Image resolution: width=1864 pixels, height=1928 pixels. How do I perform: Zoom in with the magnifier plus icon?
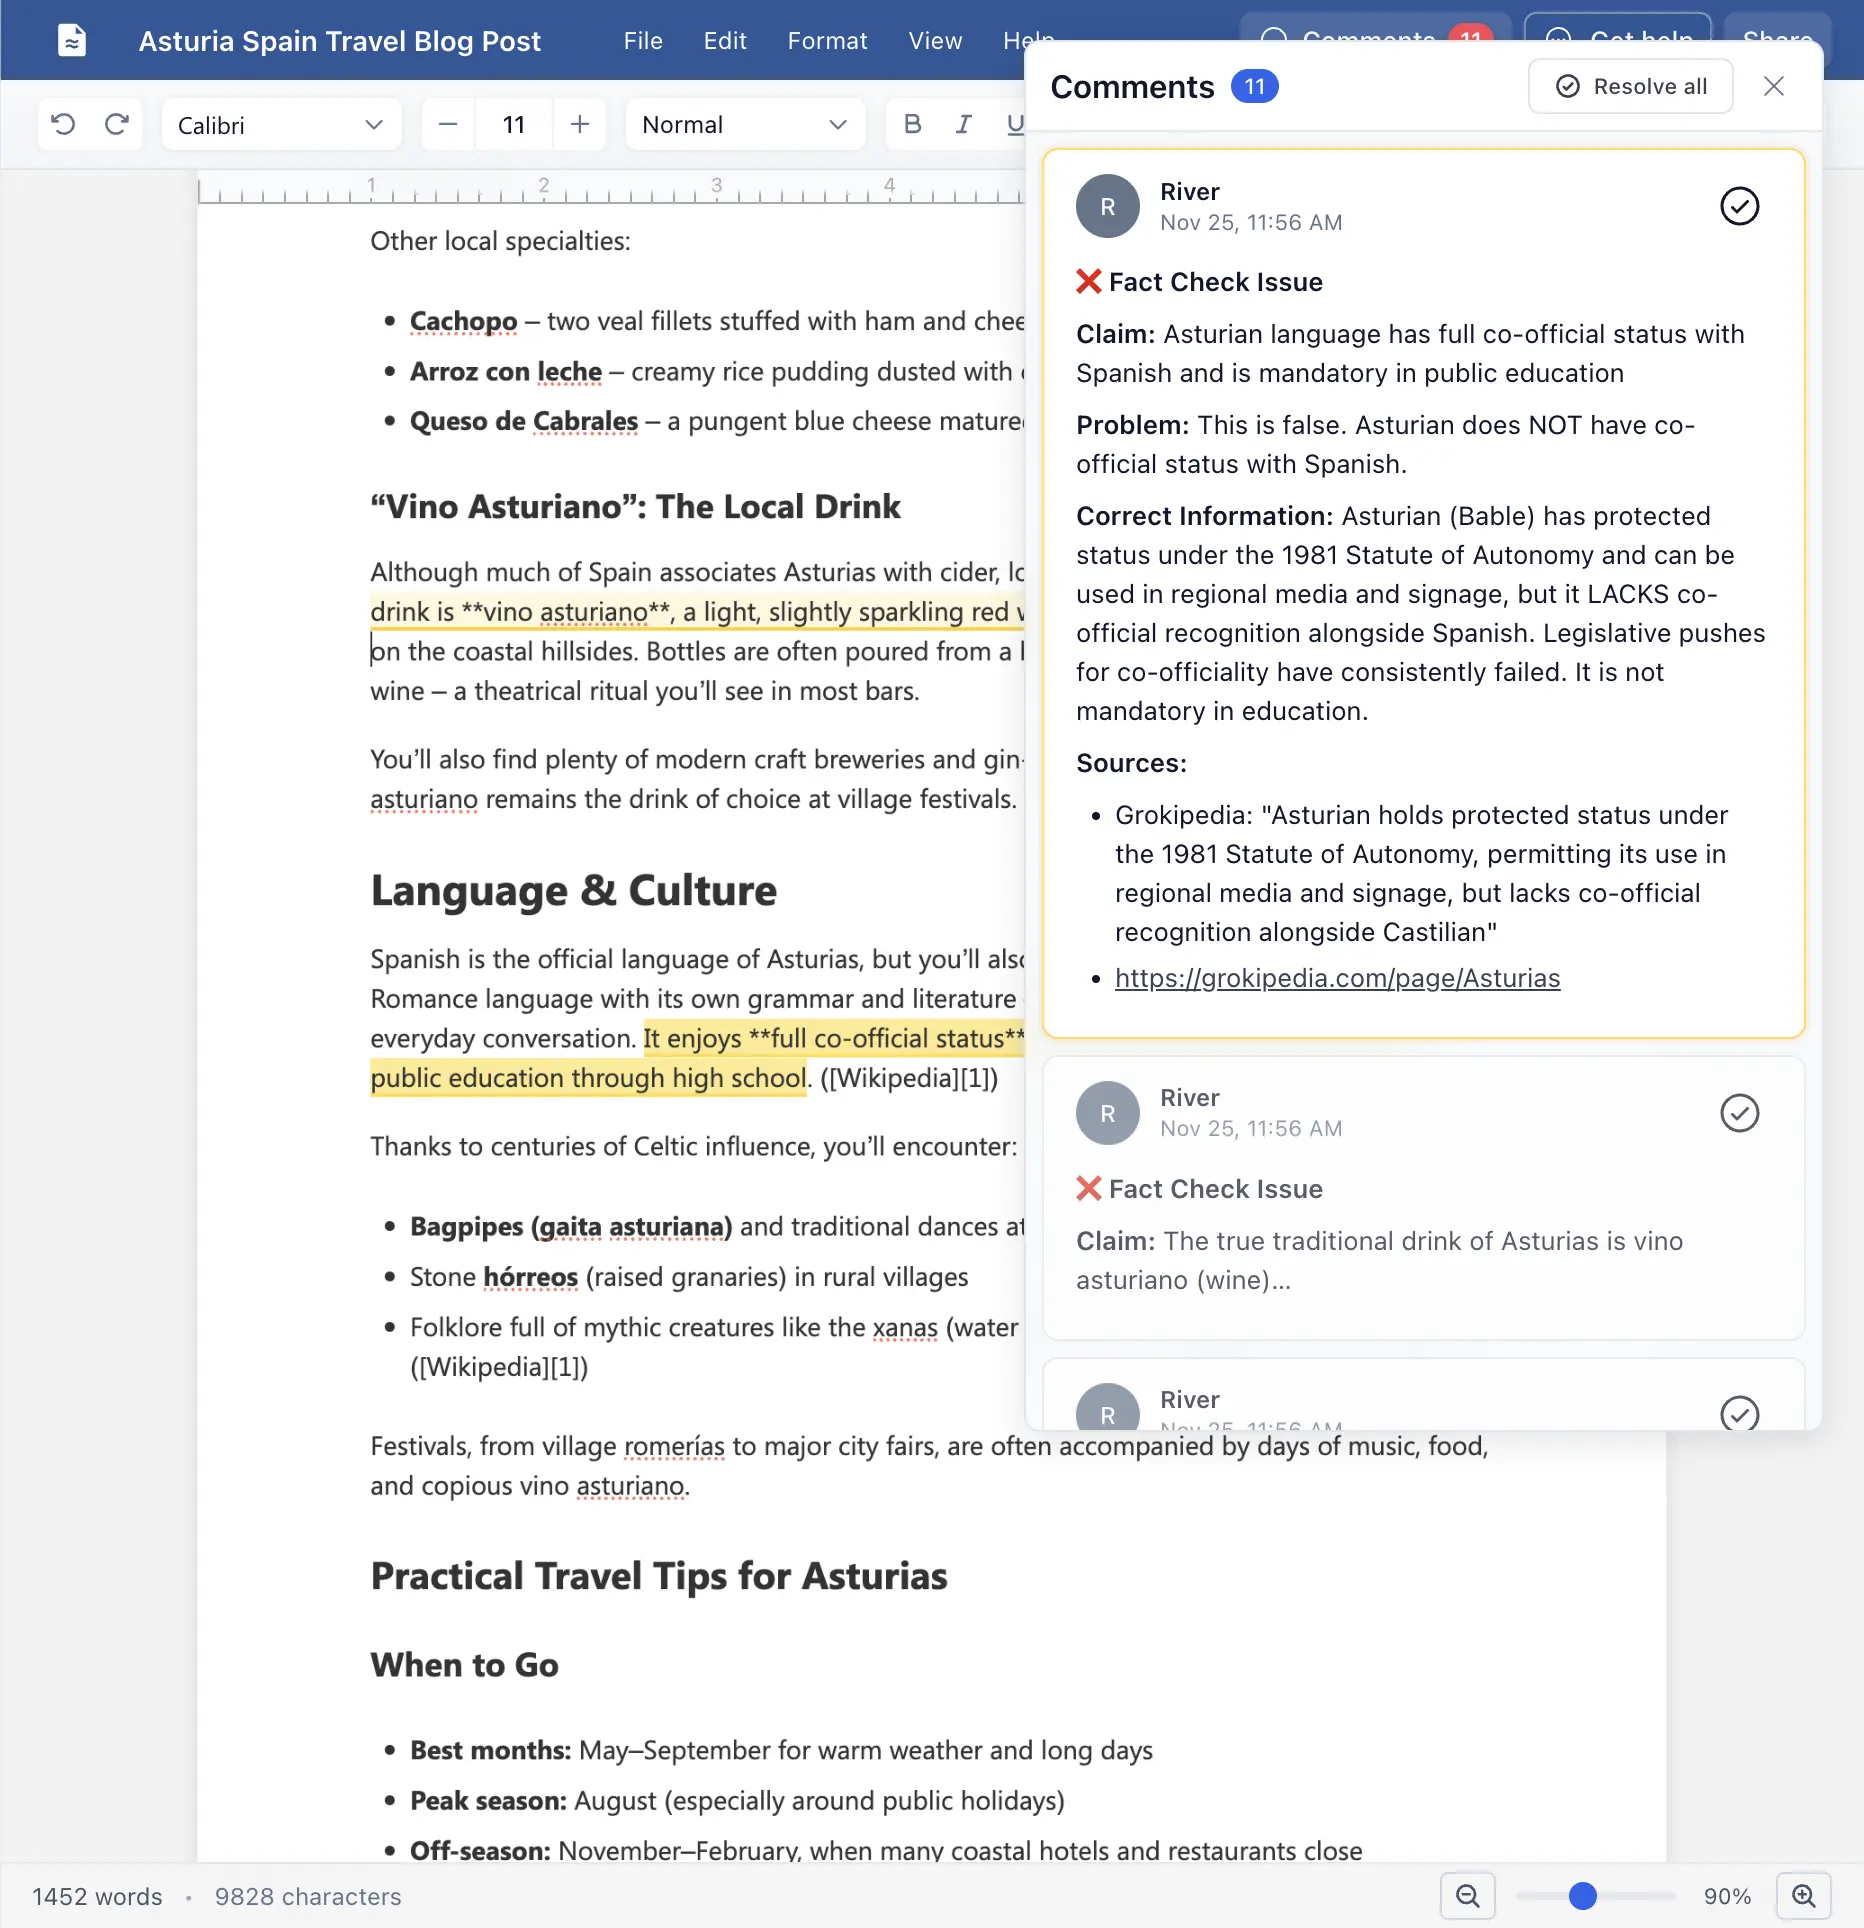coord(1803,1896)
